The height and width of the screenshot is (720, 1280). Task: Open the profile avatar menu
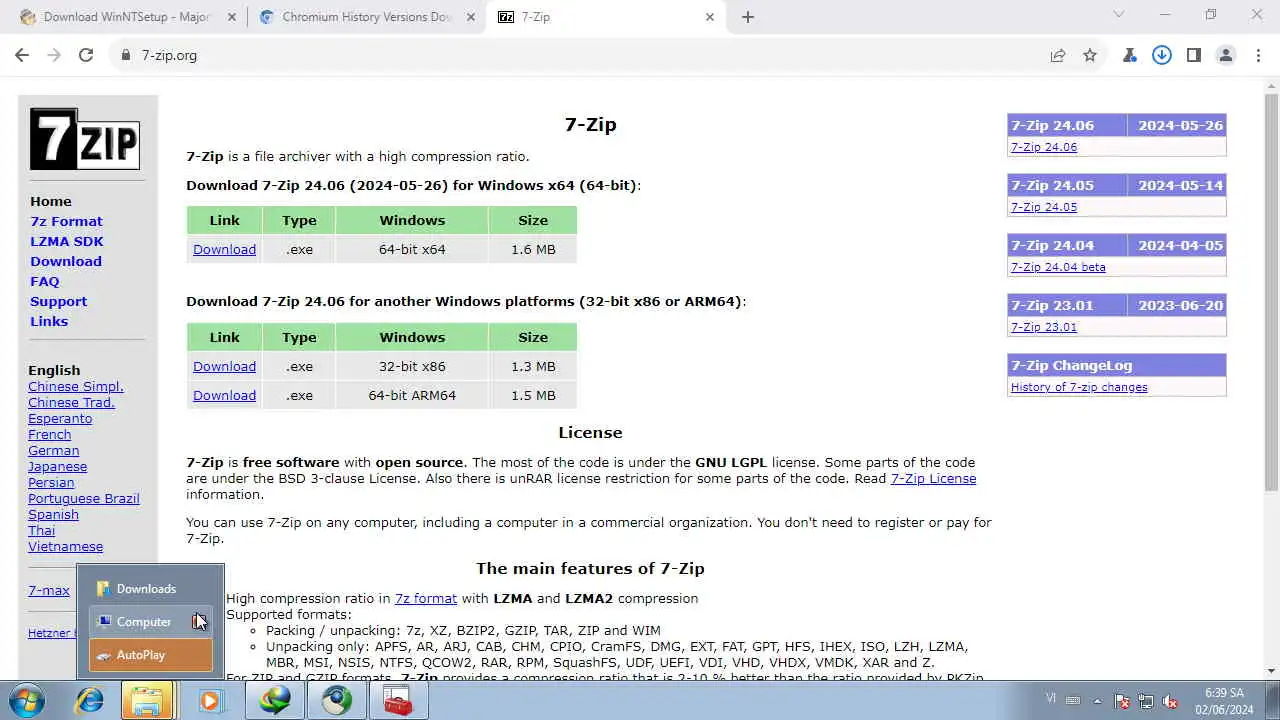(1226, 55)
